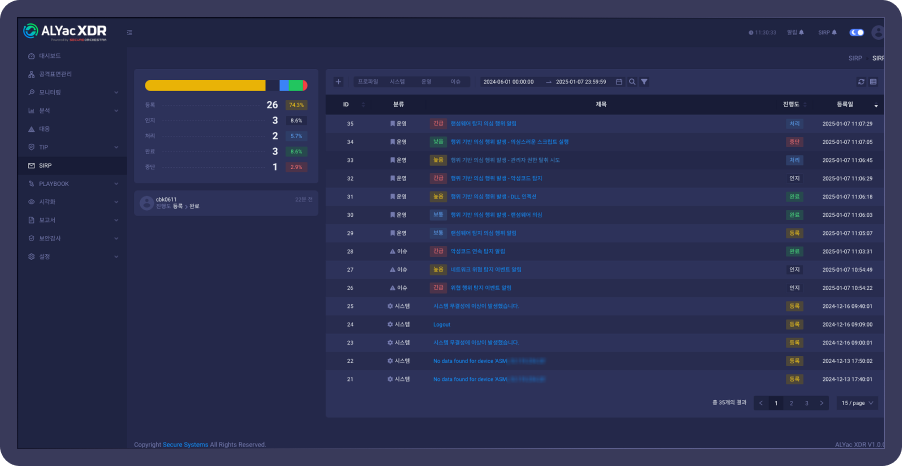
Task: Open the calendar icon in the date range
Action: click(619, 81)
